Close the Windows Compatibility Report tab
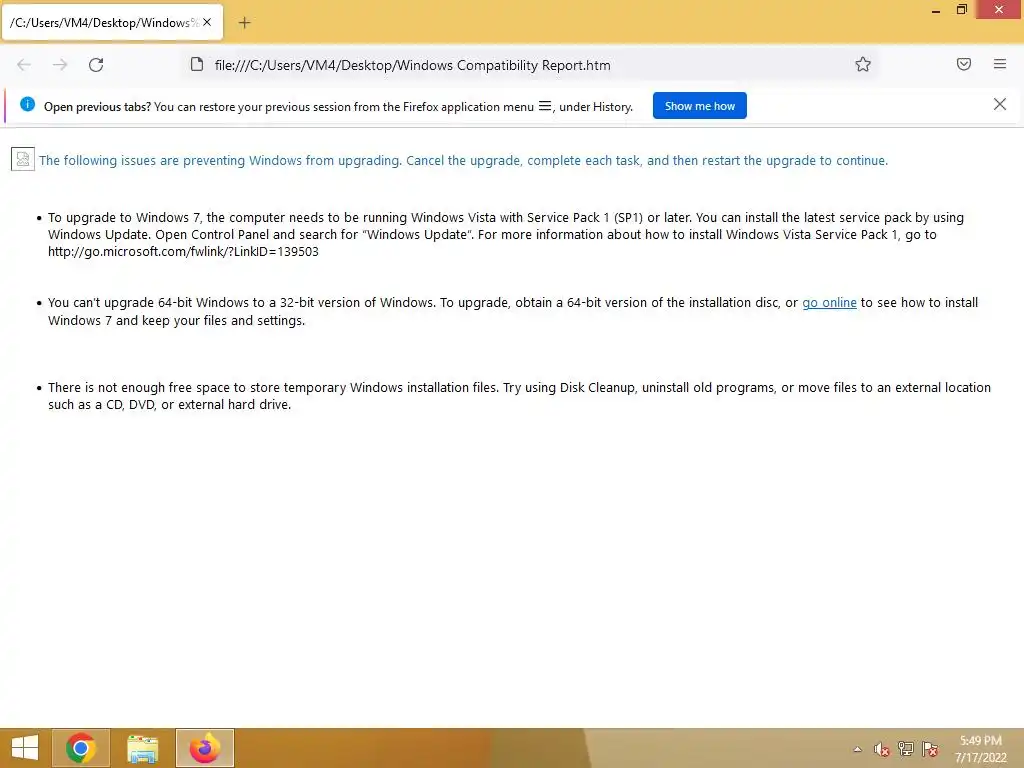 tap(207, 22)
